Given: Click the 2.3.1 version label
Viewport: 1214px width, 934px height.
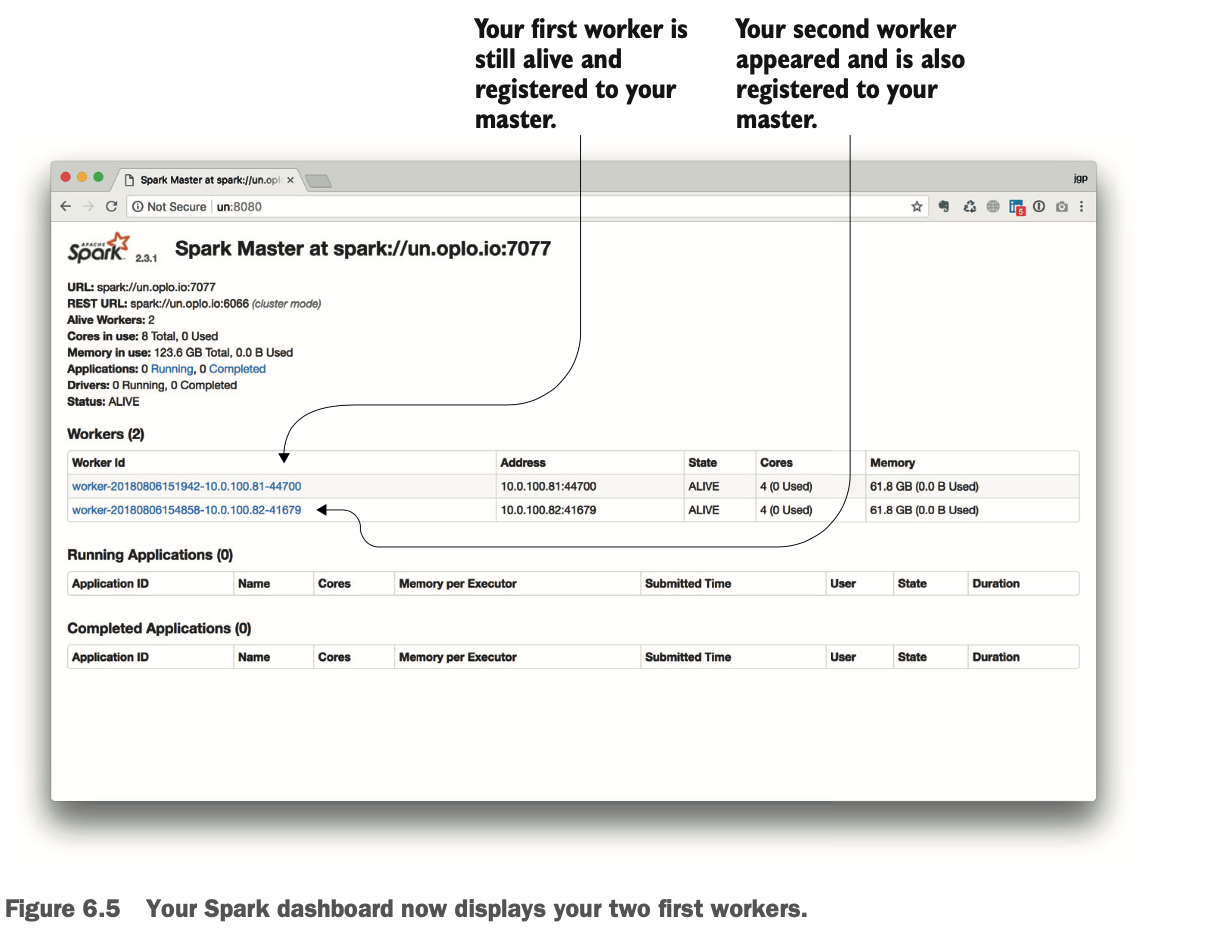Looking at the screenshot, I should pyautogui.click(x=146, y=257).
